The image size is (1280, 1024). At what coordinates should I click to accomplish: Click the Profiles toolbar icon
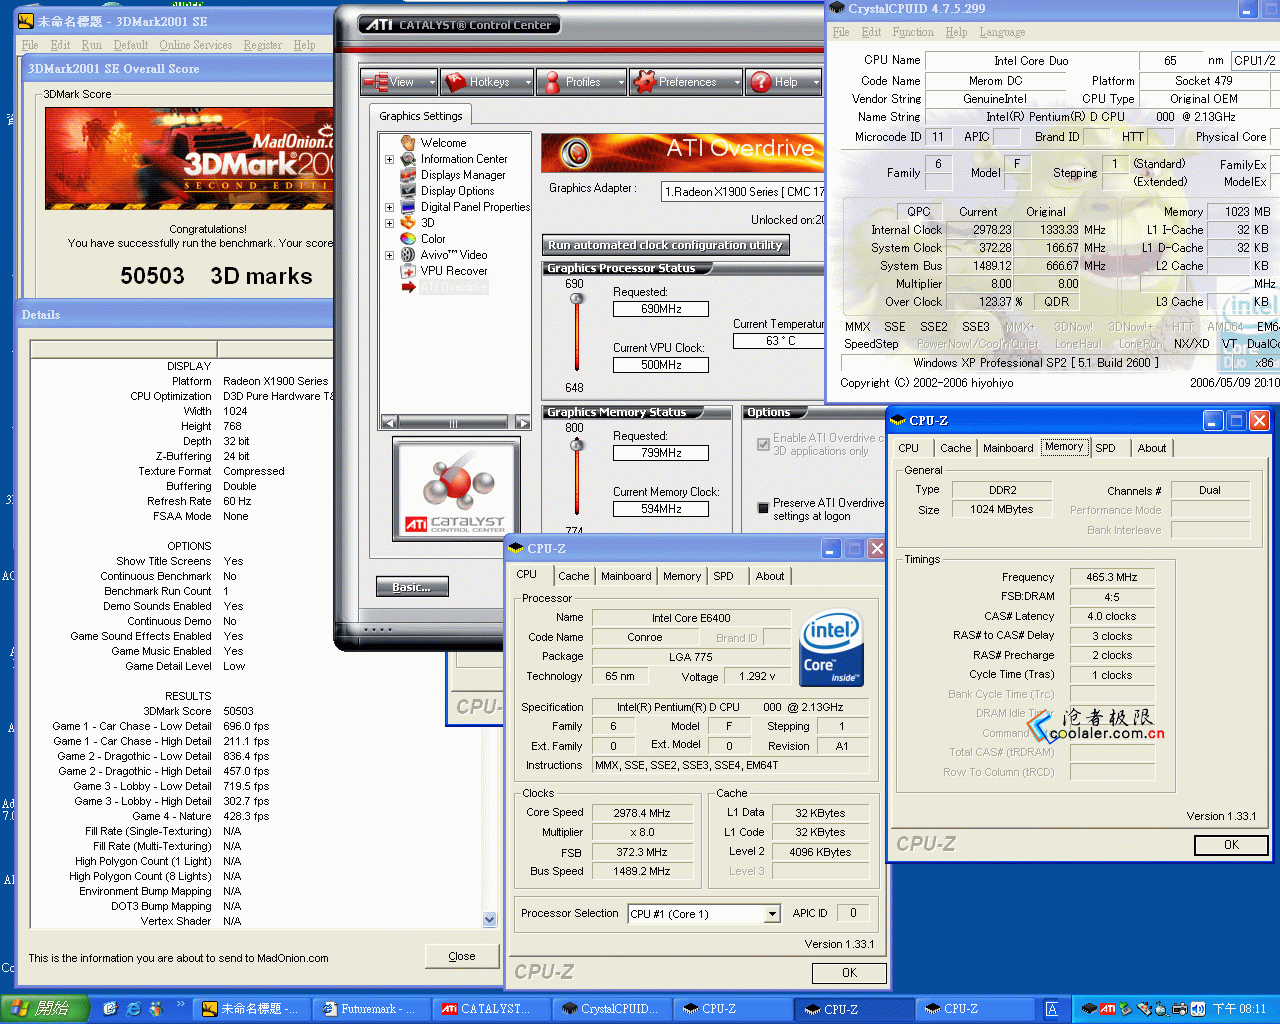pyautogui.click(x=550, y=82)
